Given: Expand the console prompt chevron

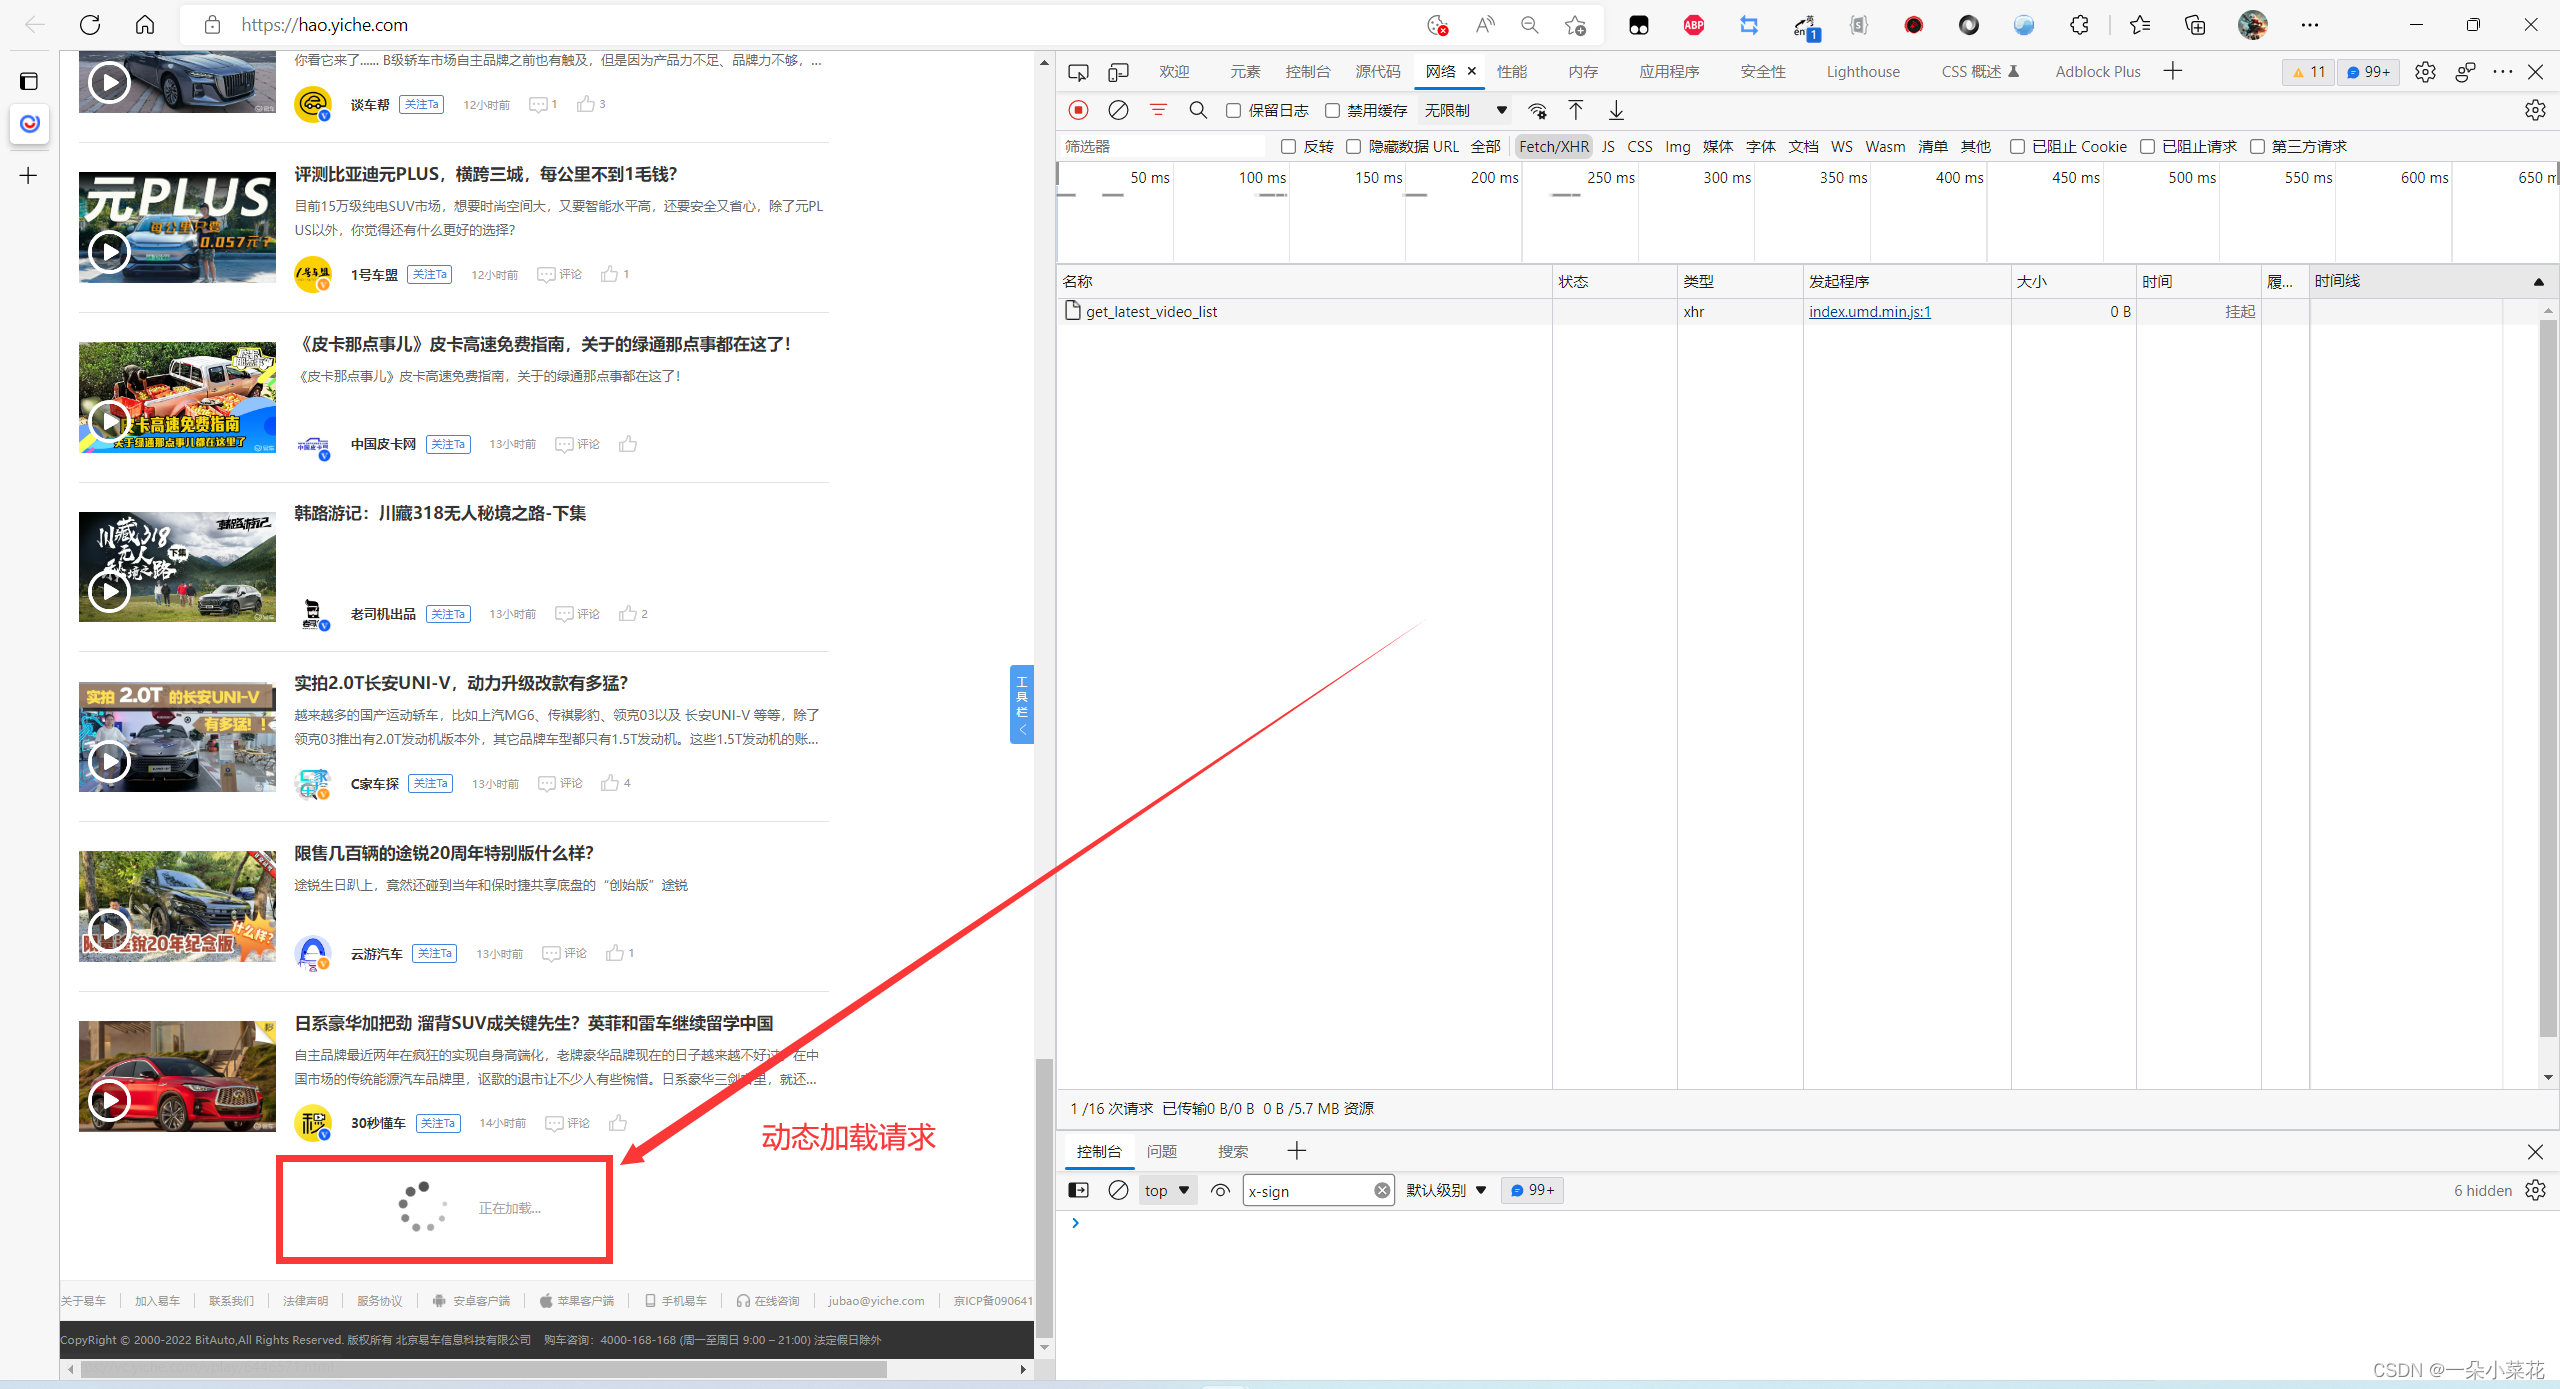Looking at the screenshot, I should (x=1076, y=1223).
